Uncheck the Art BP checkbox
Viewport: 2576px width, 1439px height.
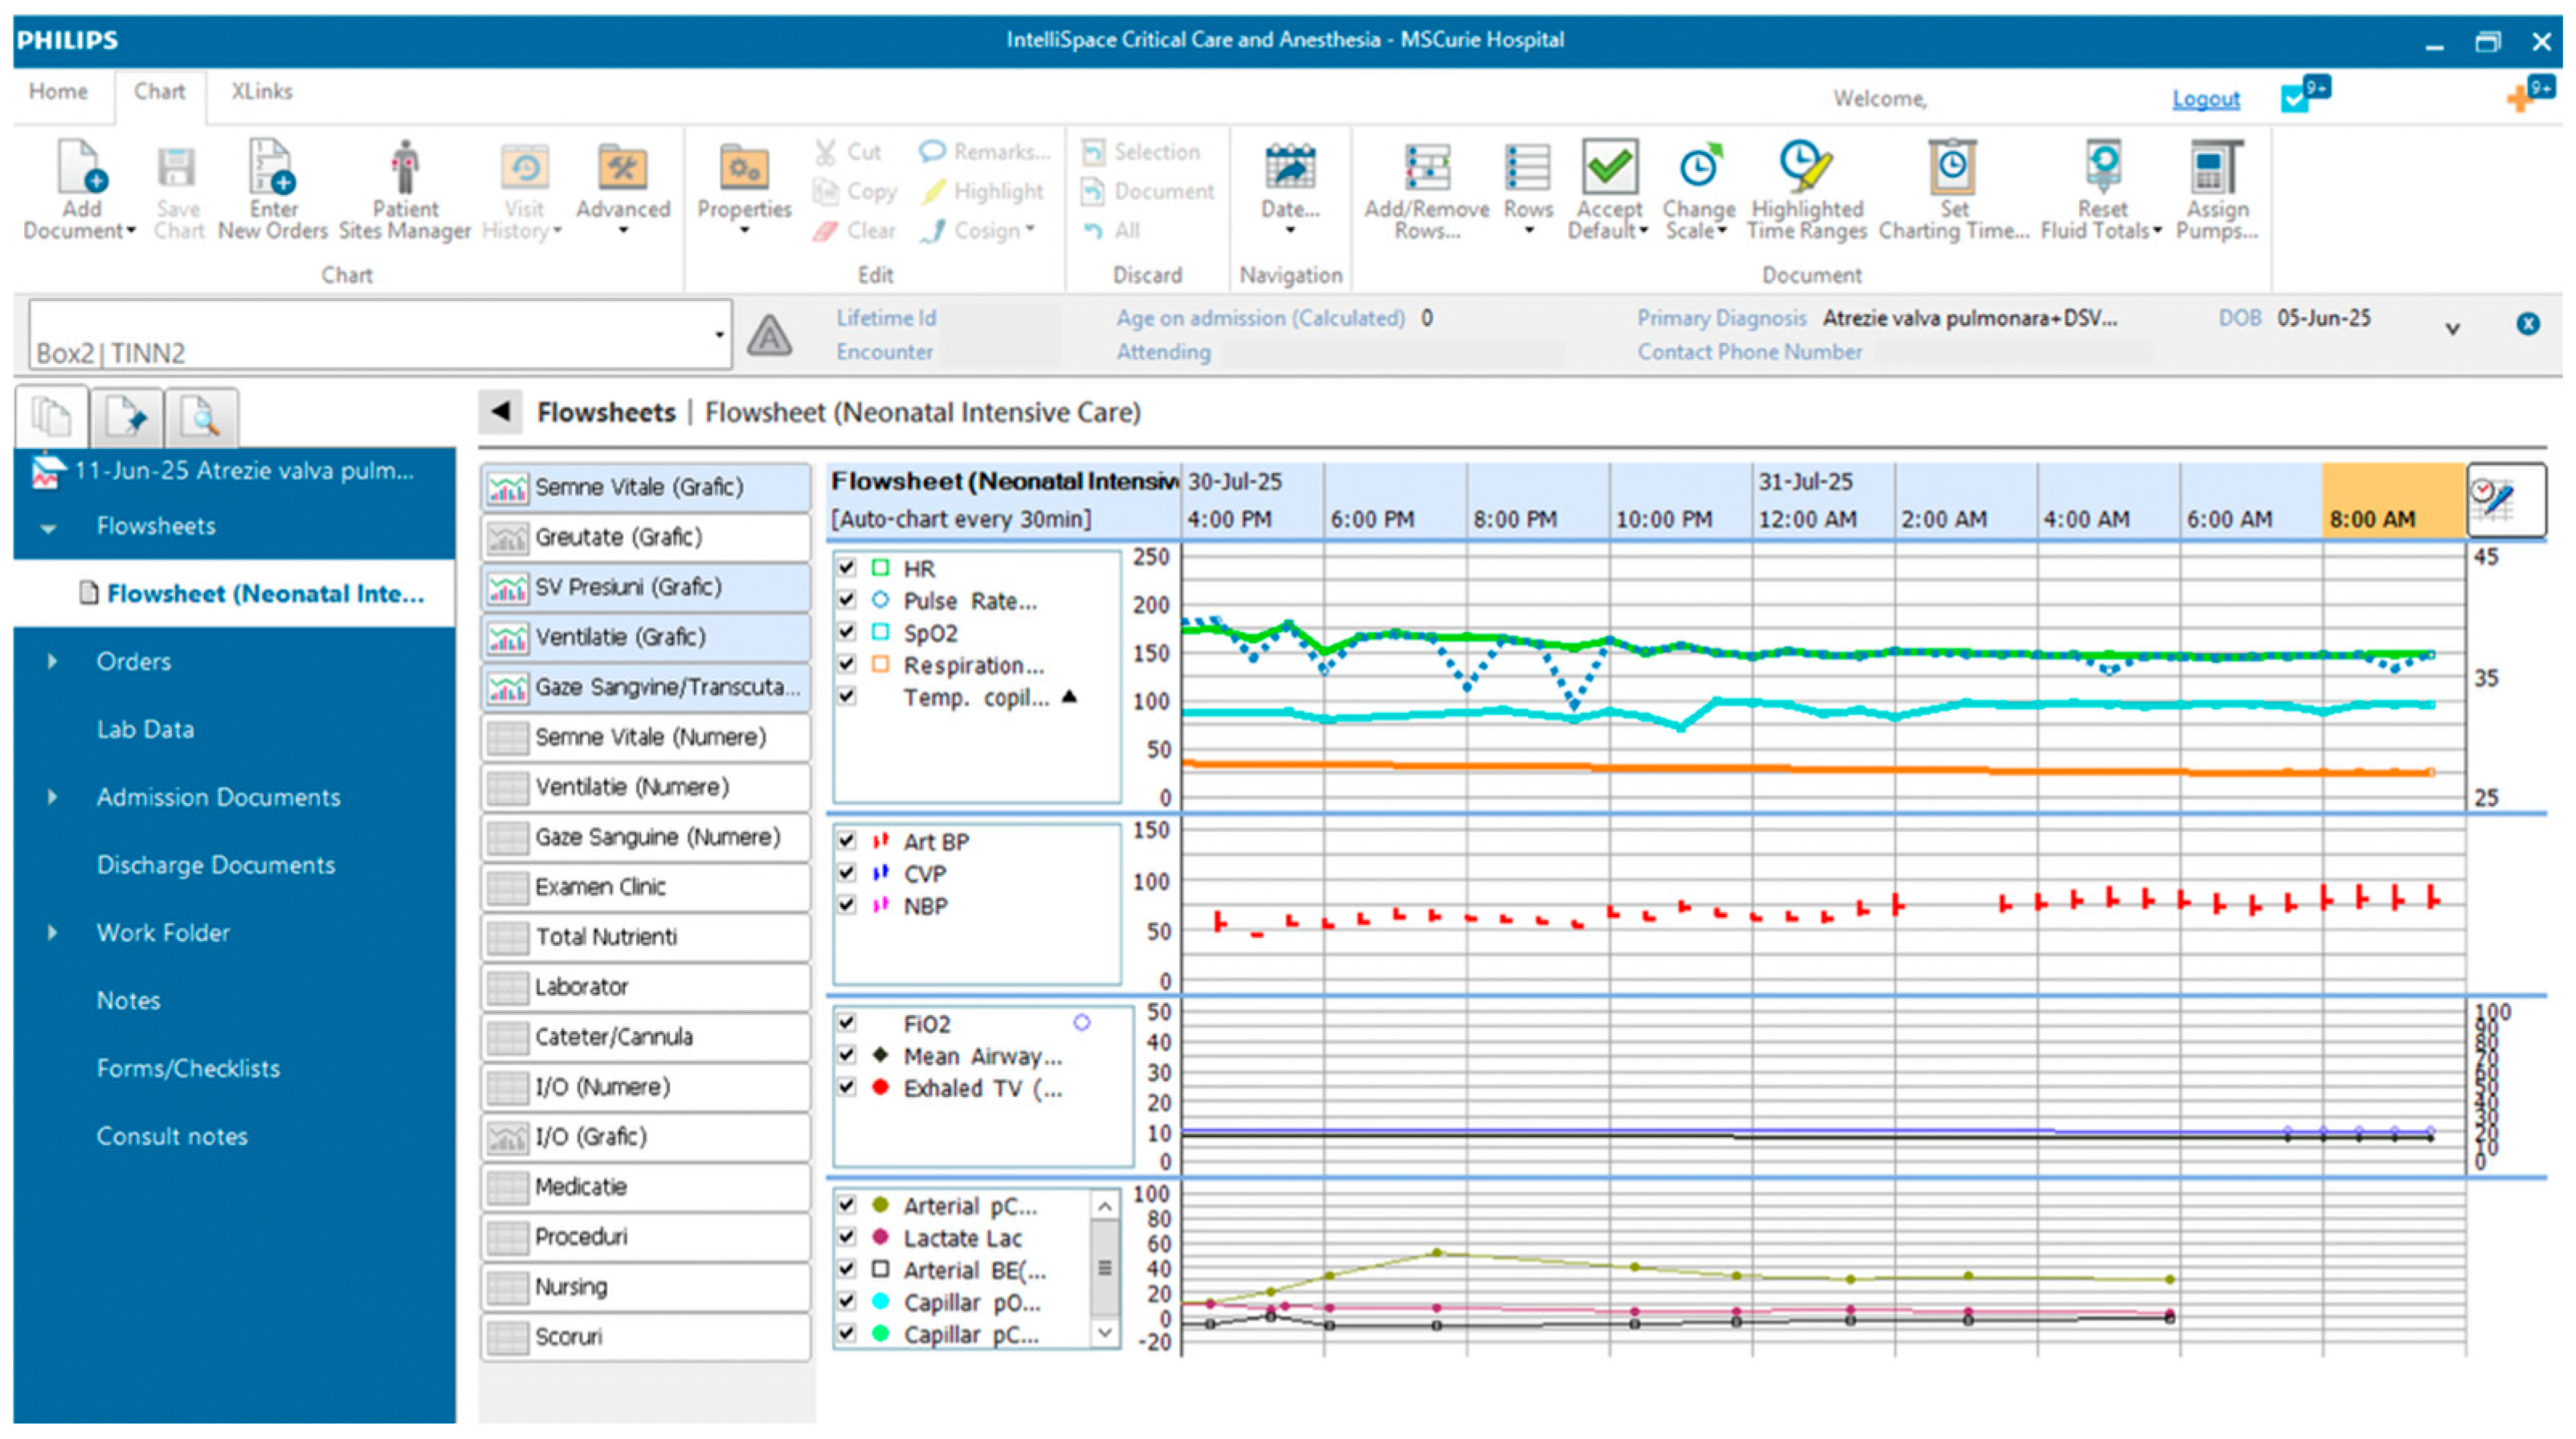coord(847,841)
